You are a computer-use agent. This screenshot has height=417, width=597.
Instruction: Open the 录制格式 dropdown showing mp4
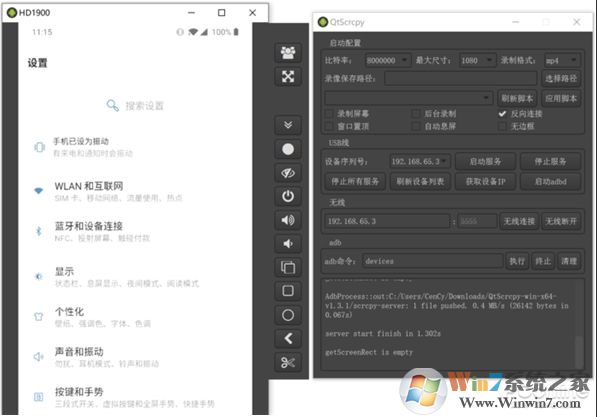[x=562, y=60]
